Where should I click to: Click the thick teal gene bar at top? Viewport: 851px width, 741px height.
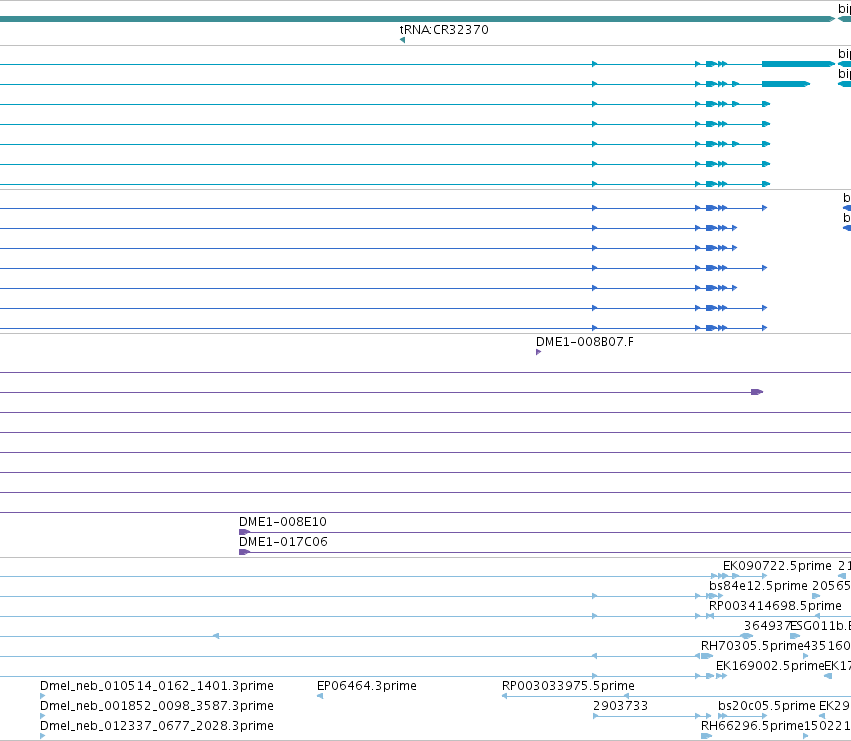click(417, 19)
